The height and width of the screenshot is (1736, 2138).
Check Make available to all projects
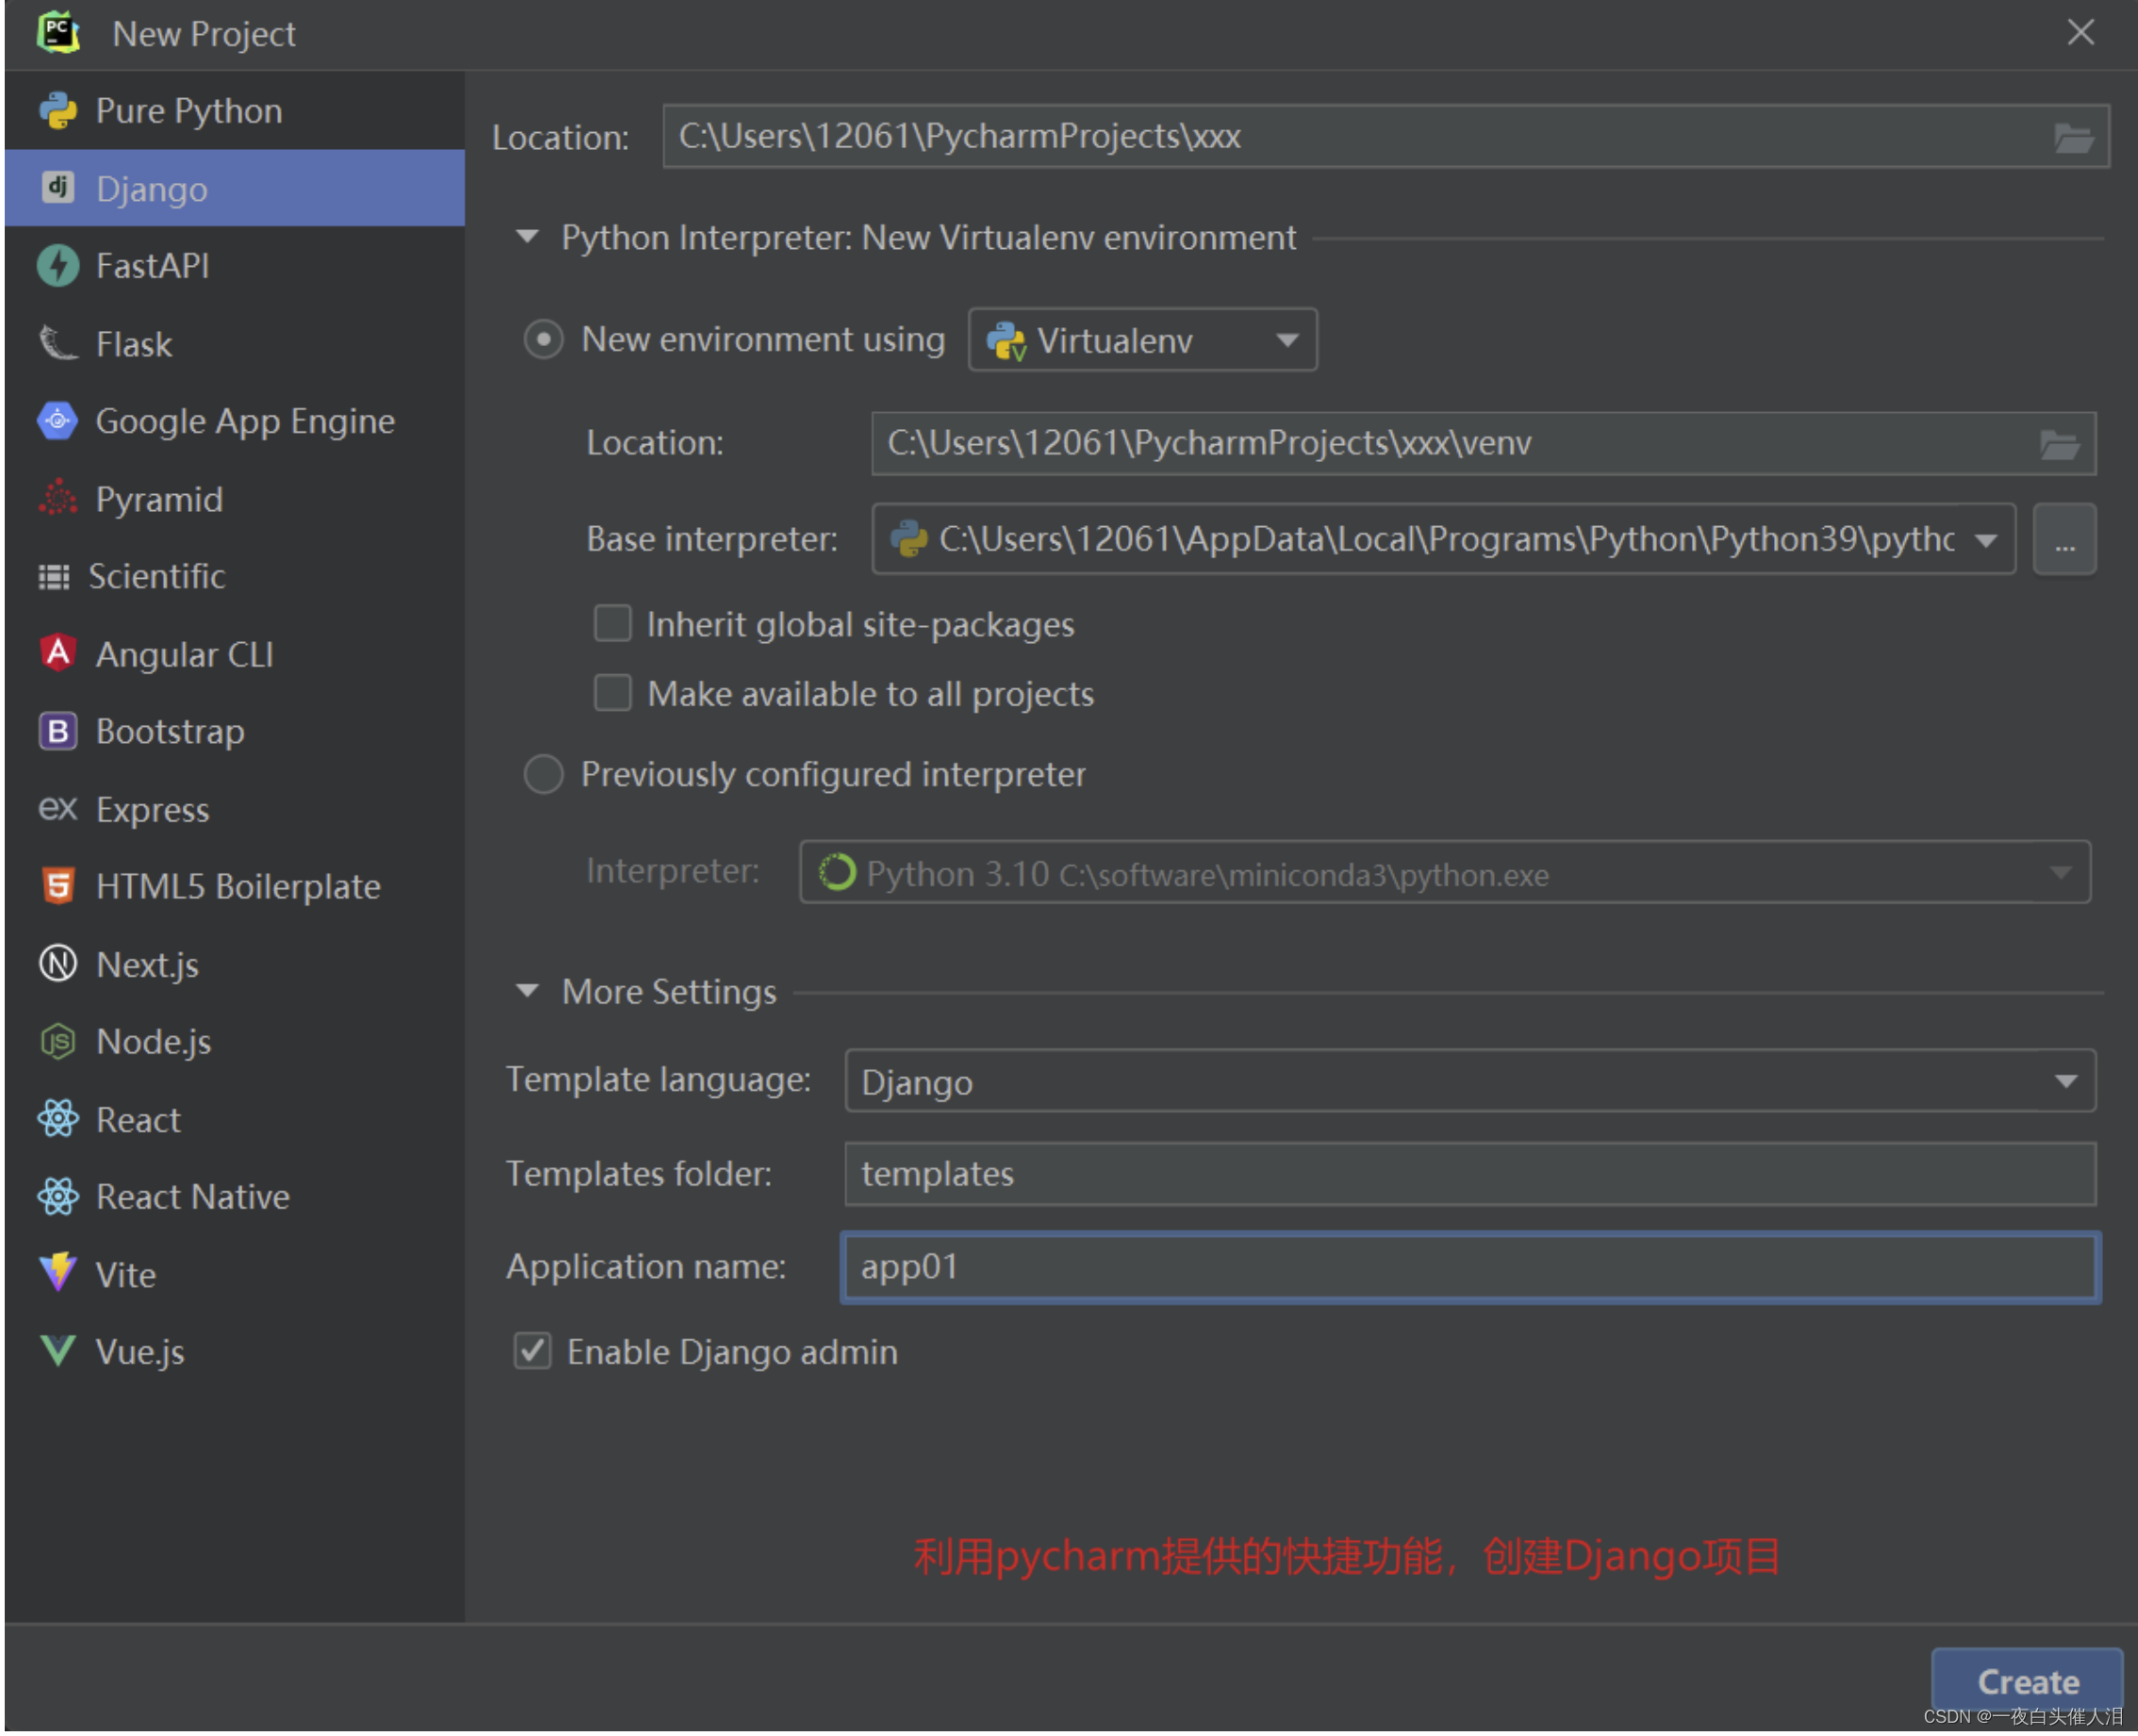click(613, 693)
